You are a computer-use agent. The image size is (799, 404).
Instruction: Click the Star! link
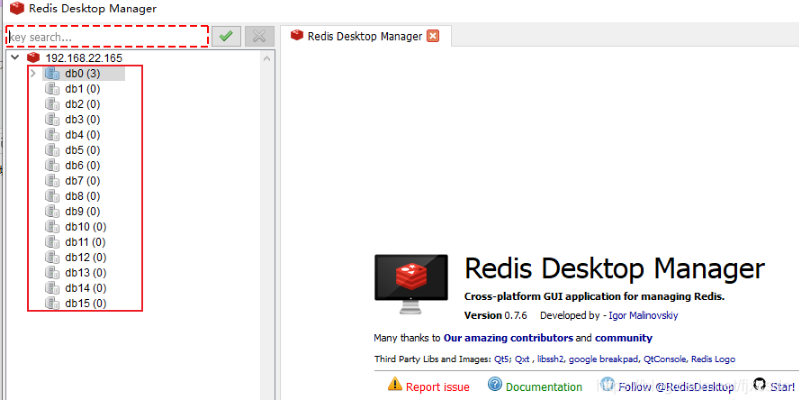pyautogui.click(x=783, y=387)
